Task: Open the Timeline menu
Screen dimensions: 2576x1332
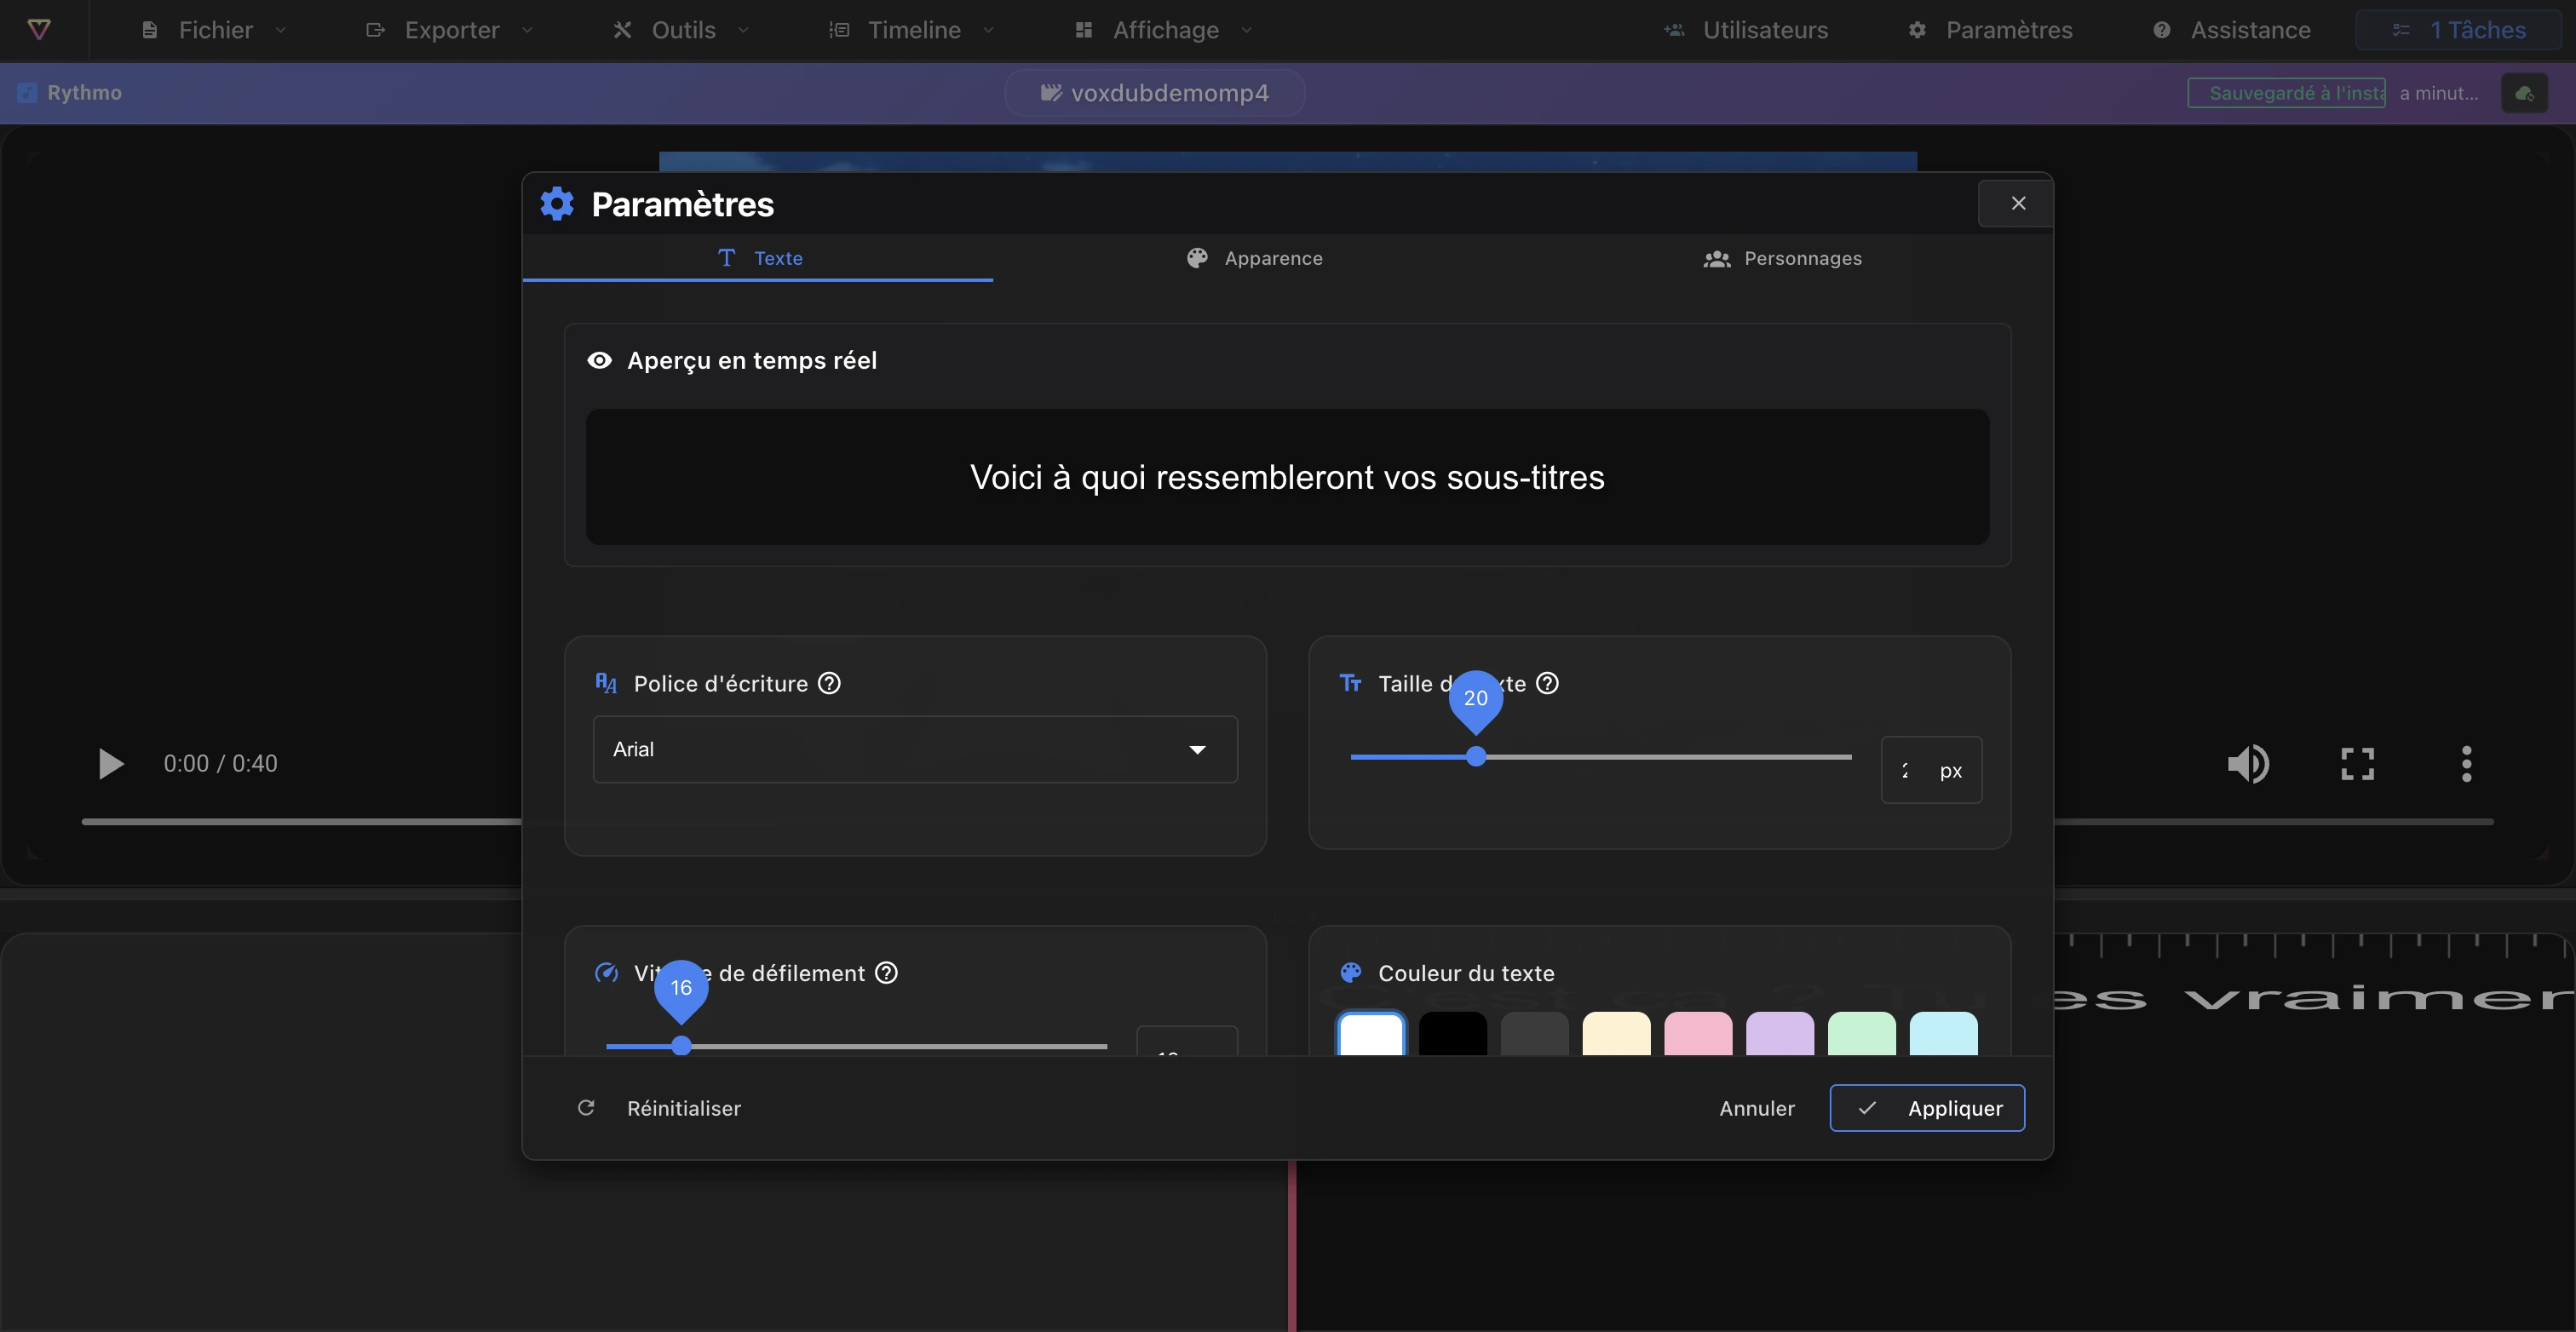Action: pyautogui.click(x=912, y=30)
